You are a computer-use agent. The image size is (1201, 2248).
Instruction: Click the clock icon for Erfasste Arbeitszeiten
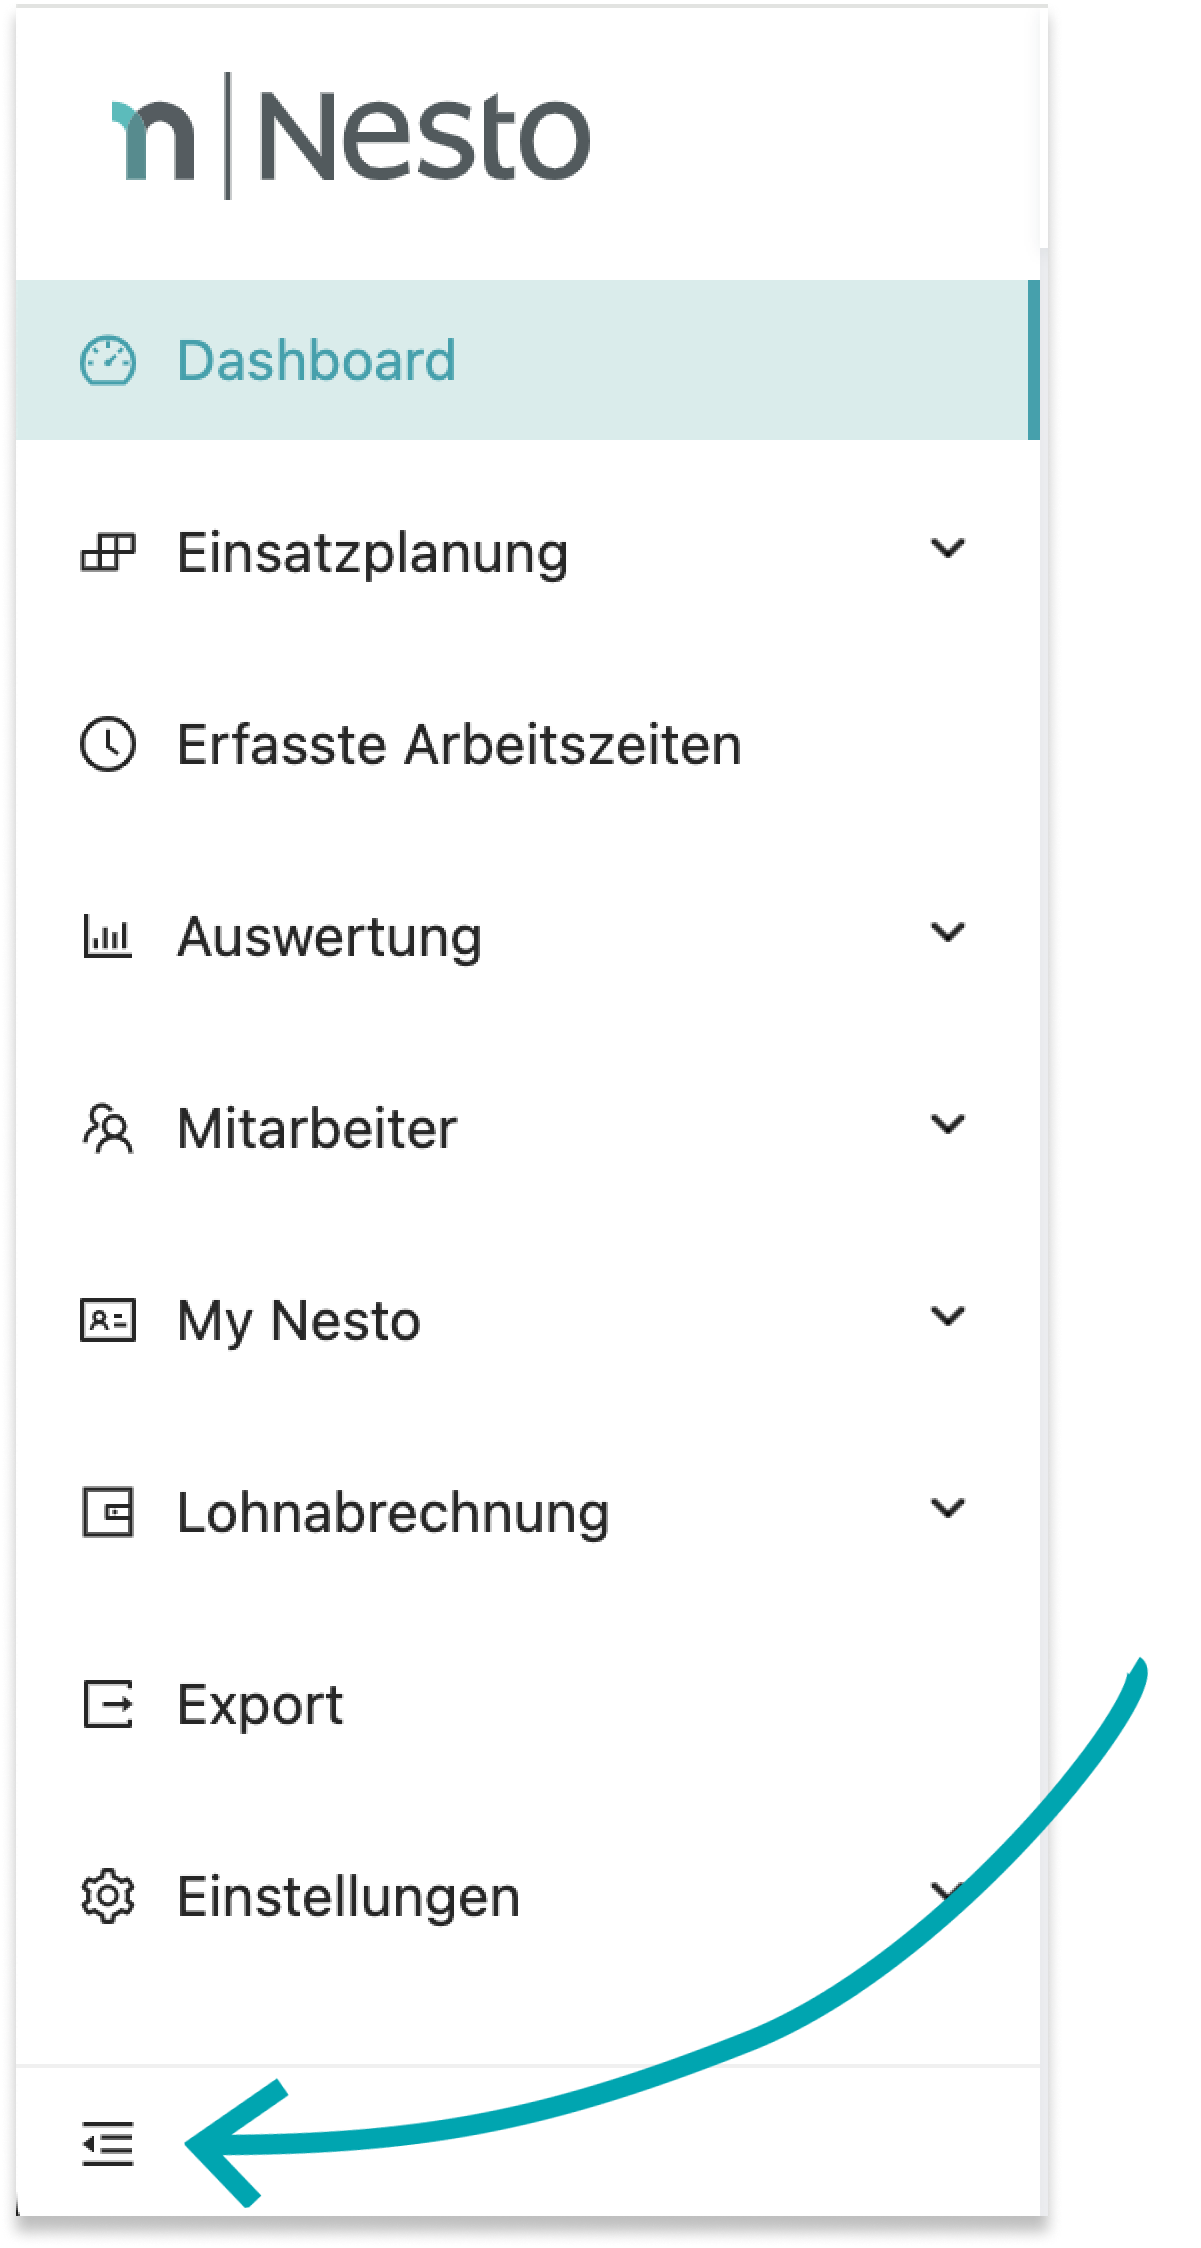pyautogui.click(x=107, y=745)
